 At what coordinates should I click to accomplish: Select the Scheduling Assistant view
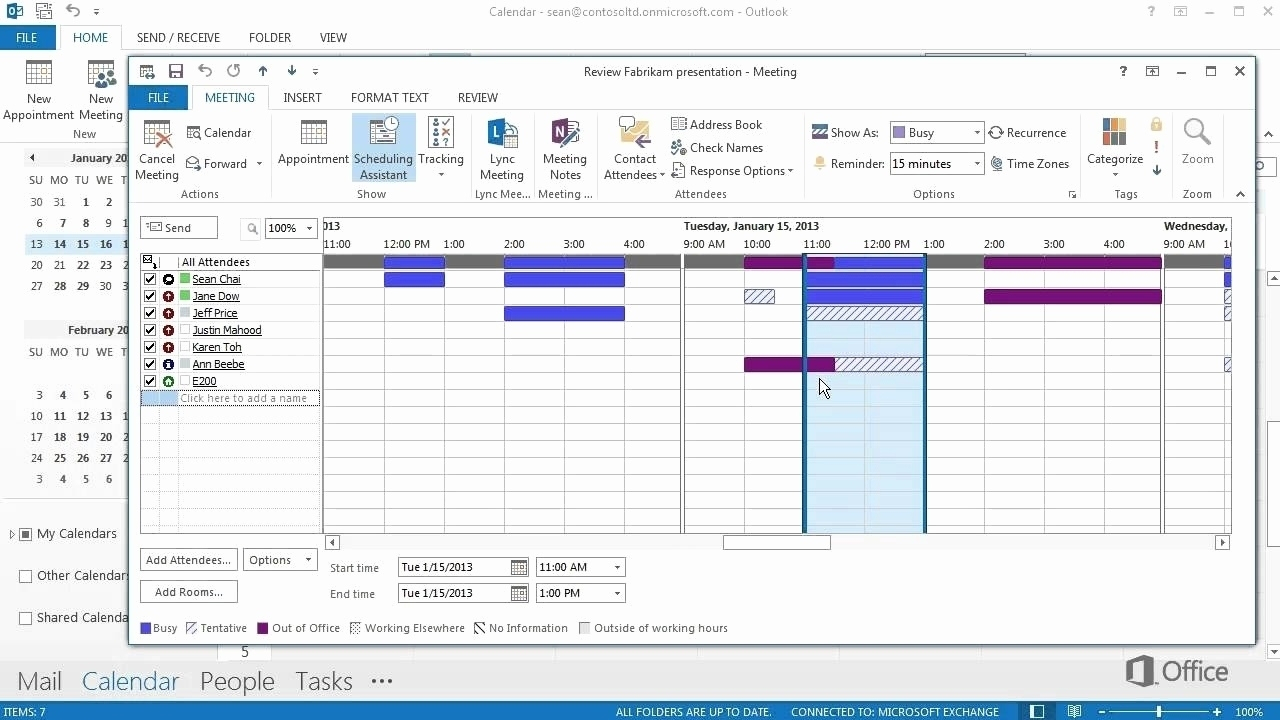(x=383, y=148)
